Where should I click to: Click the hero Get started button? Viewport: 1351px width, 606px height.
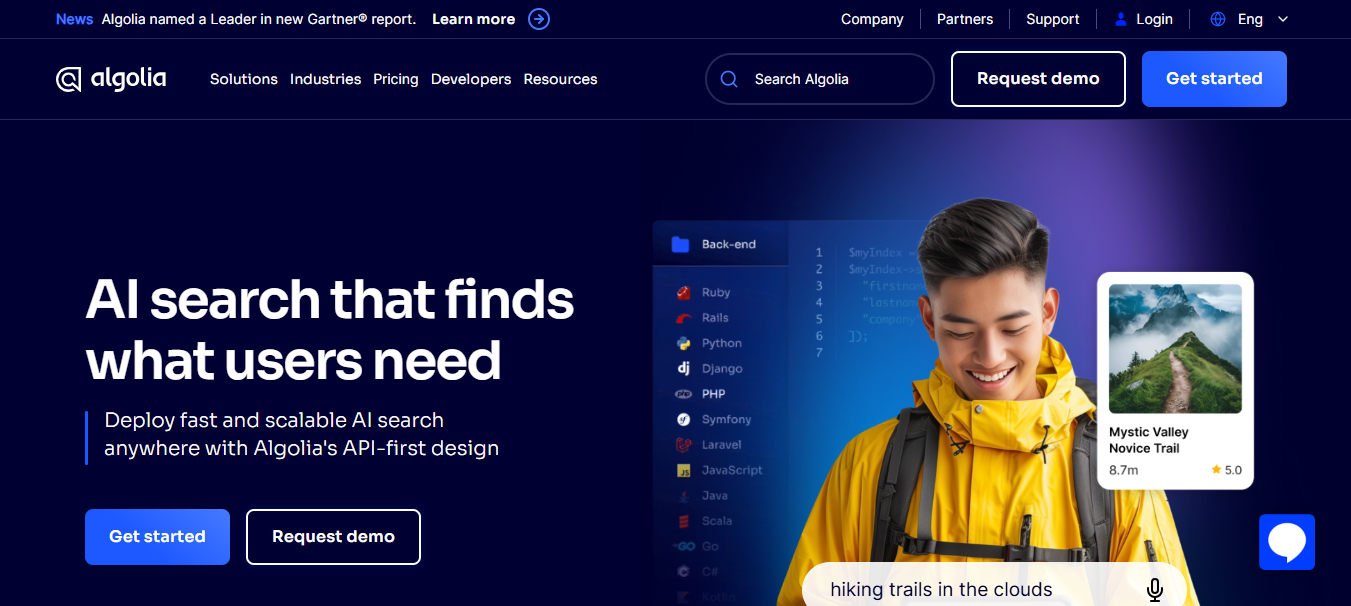point(157,537)
